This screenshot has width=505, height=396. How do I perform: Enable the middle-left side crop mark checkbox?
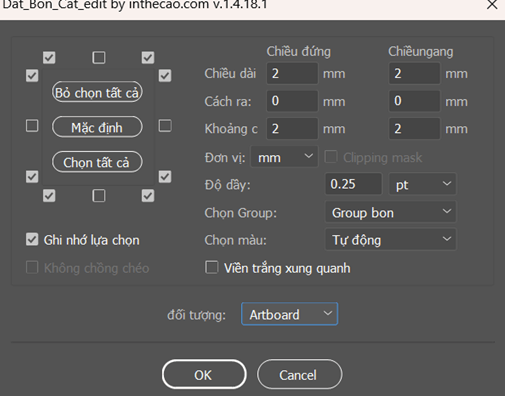[x=32, y=126]
